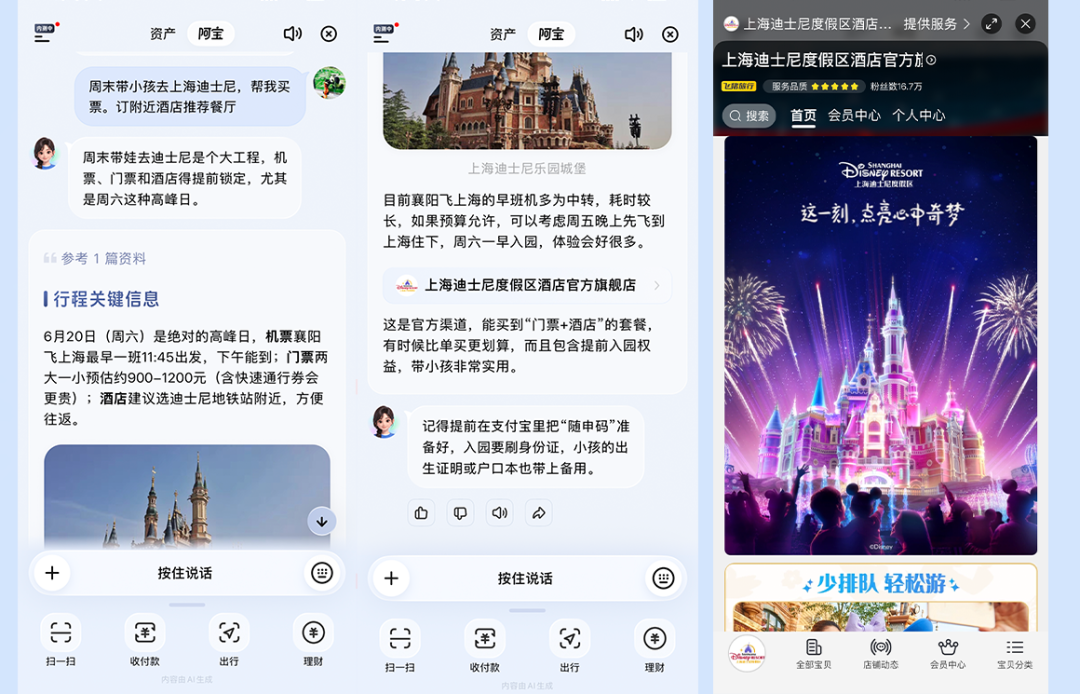Open the 参考 1 篇资料 reference link
The image size is (1080, 694).
(x=95, y=259)
